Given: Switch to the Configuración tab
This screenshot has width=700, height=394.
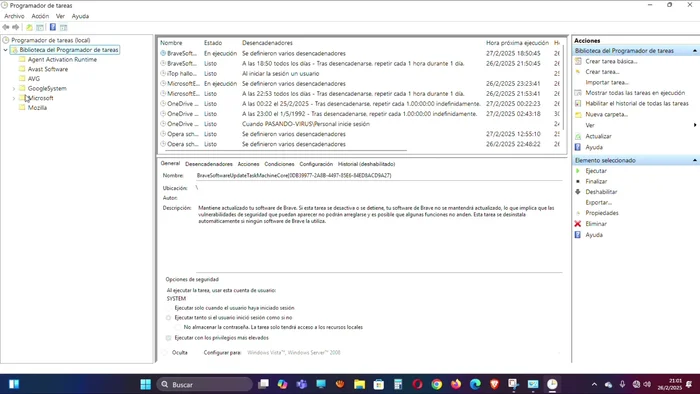Looking at the screenshot, I should [316, 164].
